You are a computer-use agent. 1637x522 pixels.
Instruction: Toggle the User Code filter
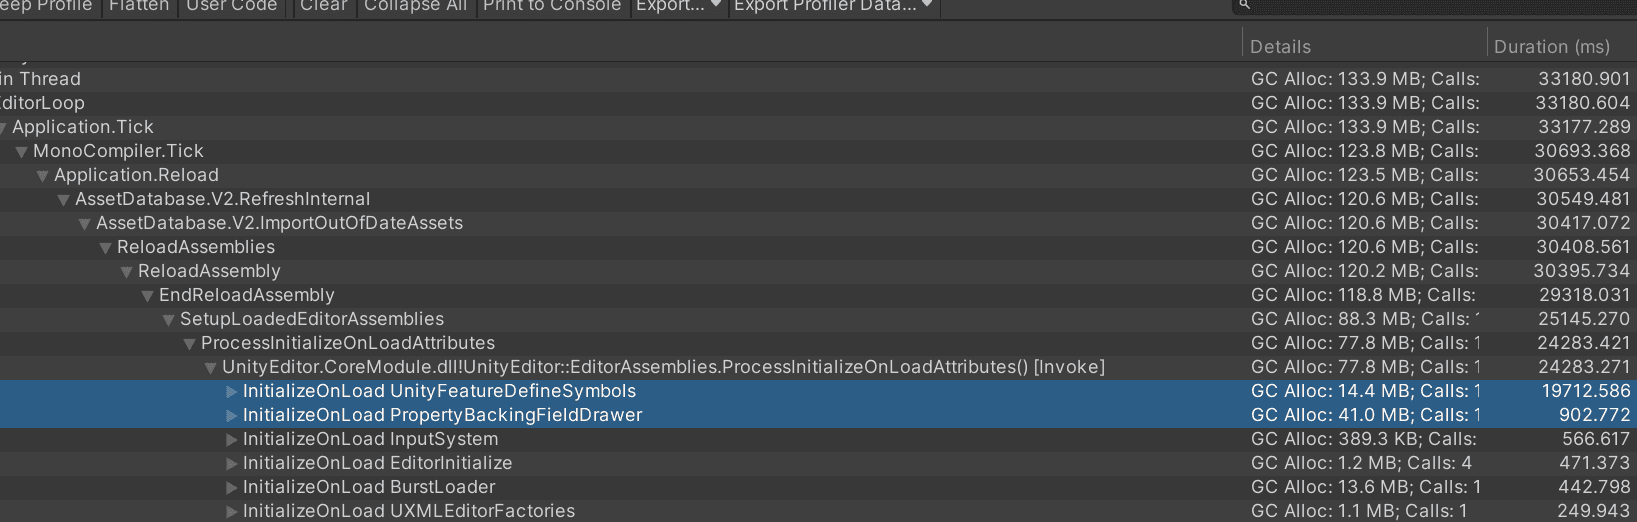click(232, 8)
